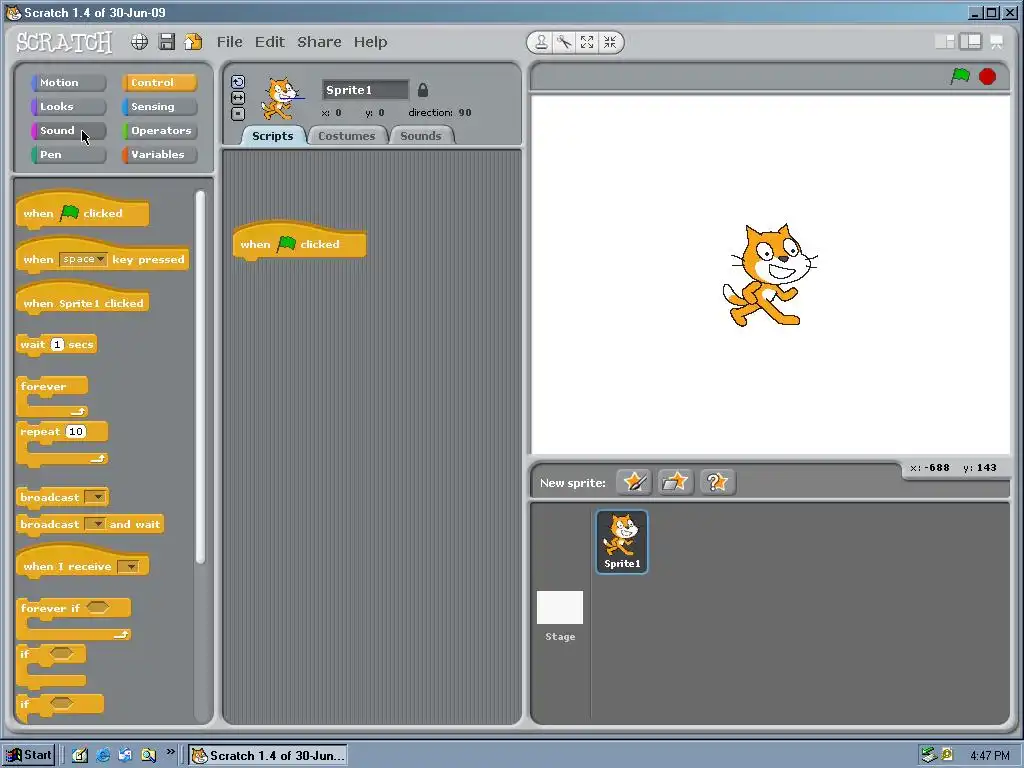Click the when flag clicked palette block
The height and width of the screenshot is (768, 1024).
(x=82, y=212)
